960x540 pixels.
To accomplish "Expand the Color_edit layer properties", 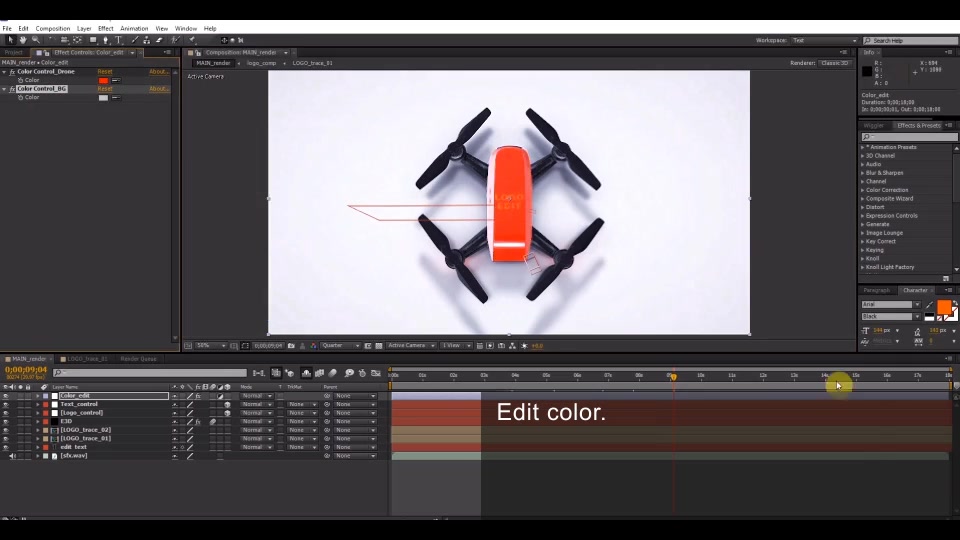I will 38,396.
